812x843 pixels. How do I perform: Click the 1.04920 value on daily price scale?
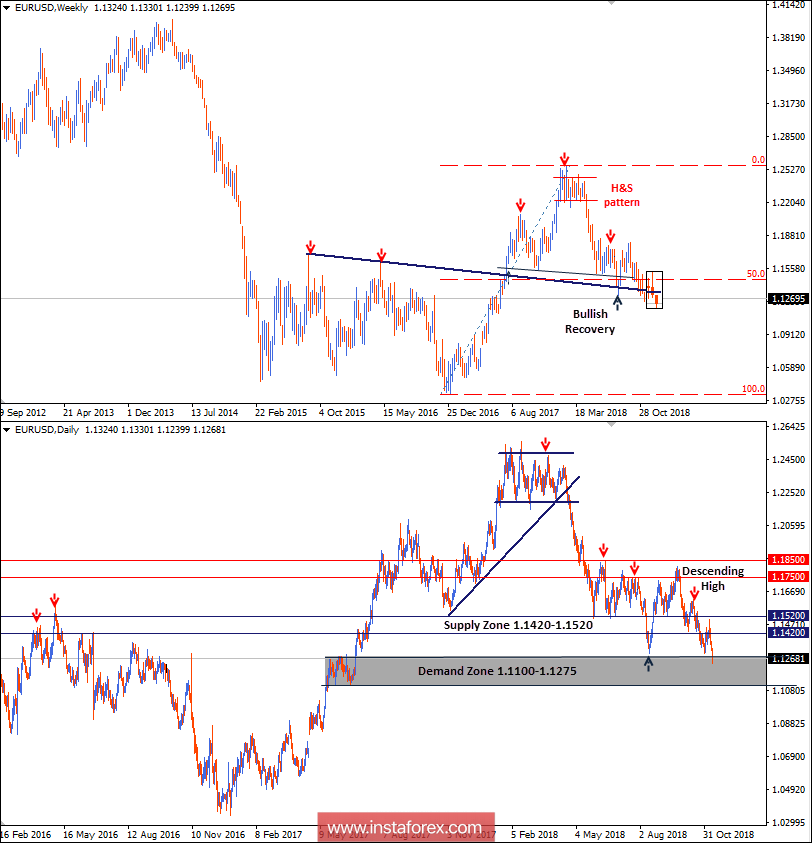789,790
